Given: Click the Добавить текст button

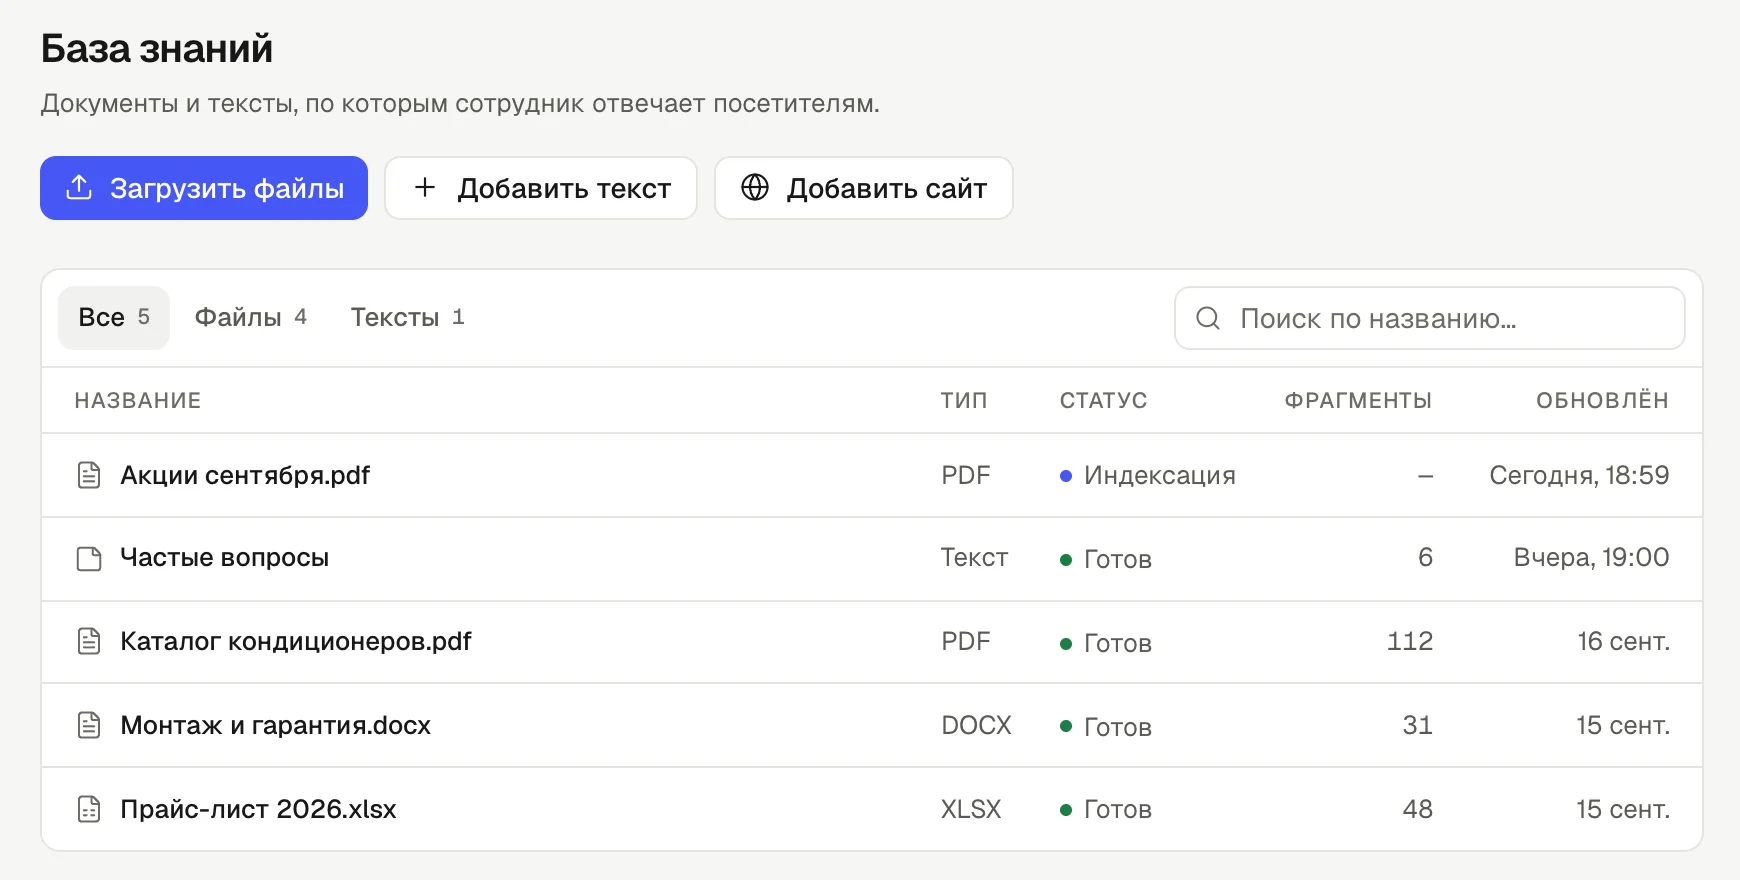Looking at the screenshot, I should tap(541, 188).
